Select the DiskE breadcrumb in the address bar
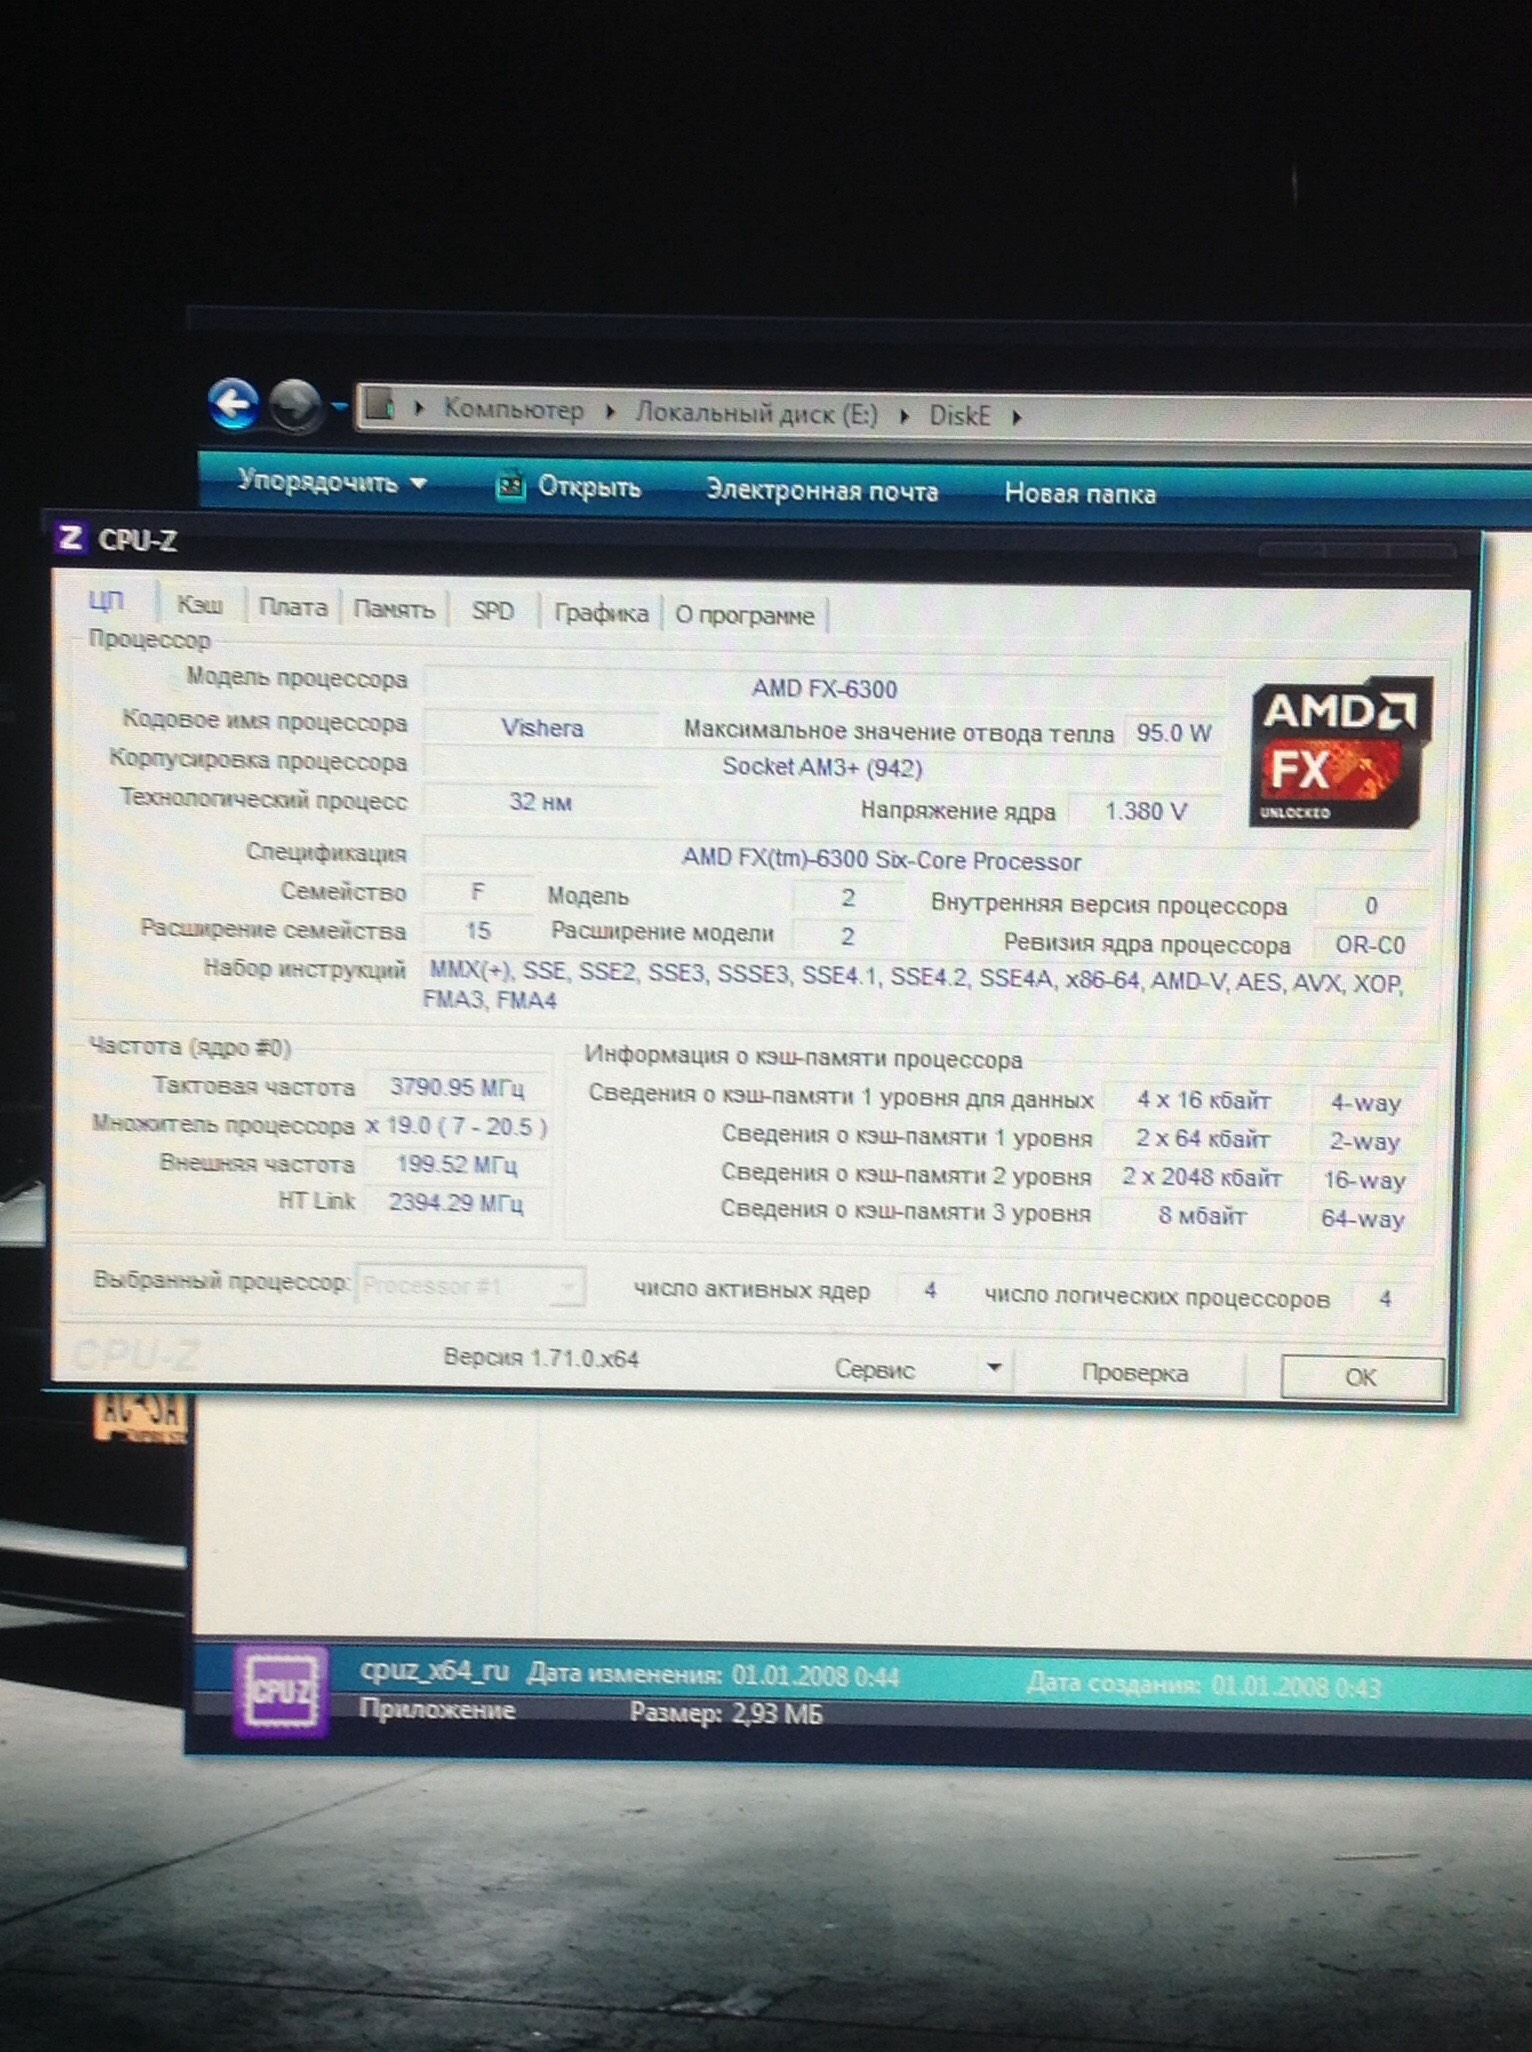 coord(960,416)
